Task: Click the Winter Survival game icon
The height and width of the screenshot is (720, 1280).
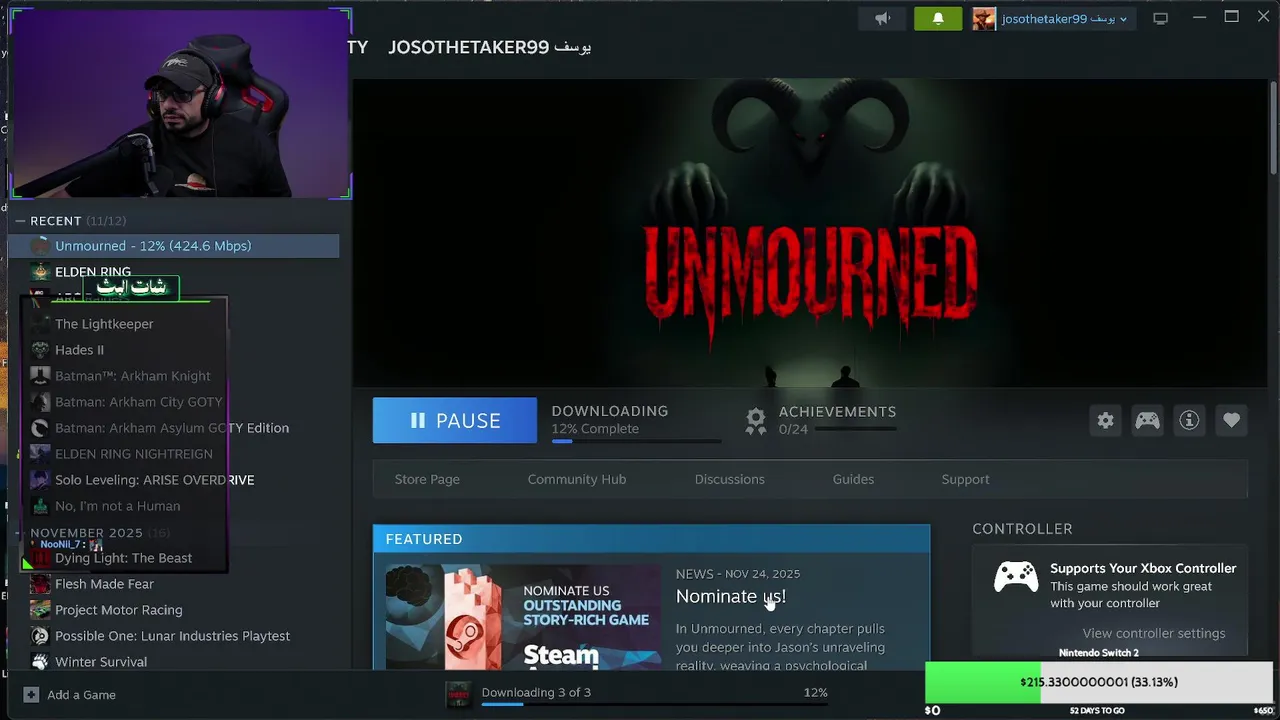Action: point(40,662)
